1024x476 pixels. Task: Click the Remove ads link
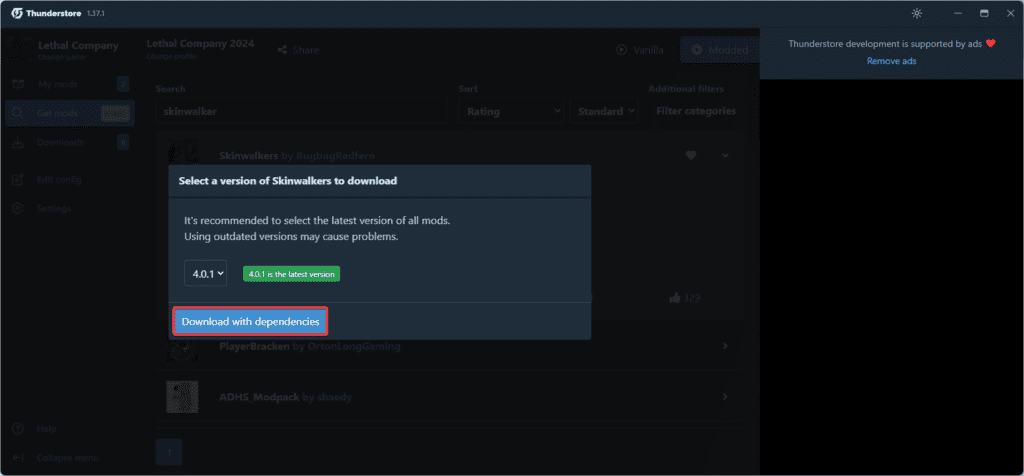coord(891,61)
